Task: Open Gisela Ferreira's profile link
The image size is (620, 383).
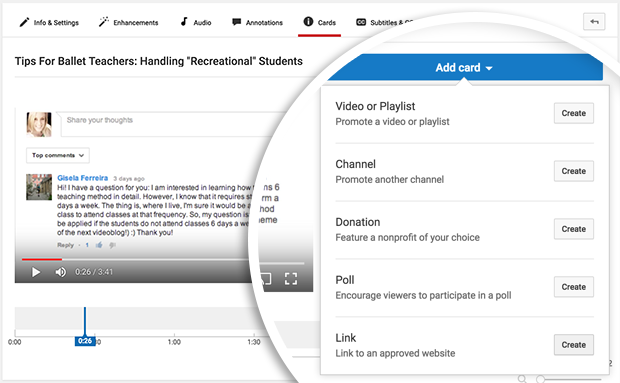Action: [82, 178]
